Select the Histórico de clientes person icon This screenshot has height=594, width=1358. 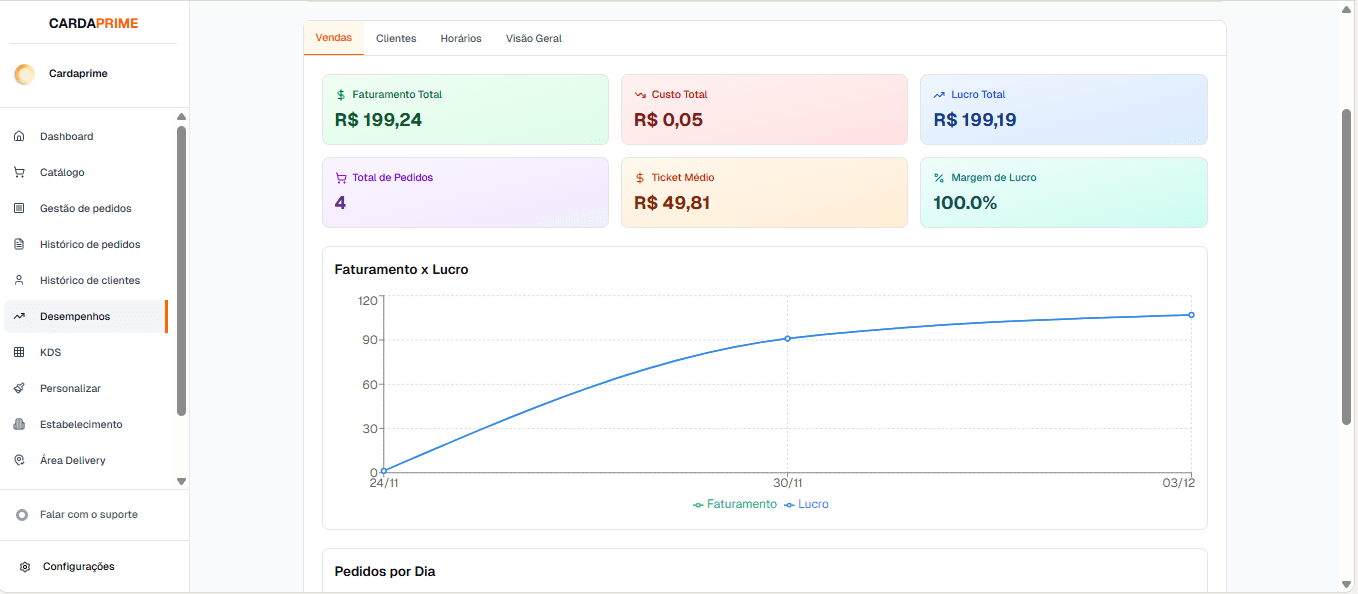pyautogui.click(x=19, y=280)
